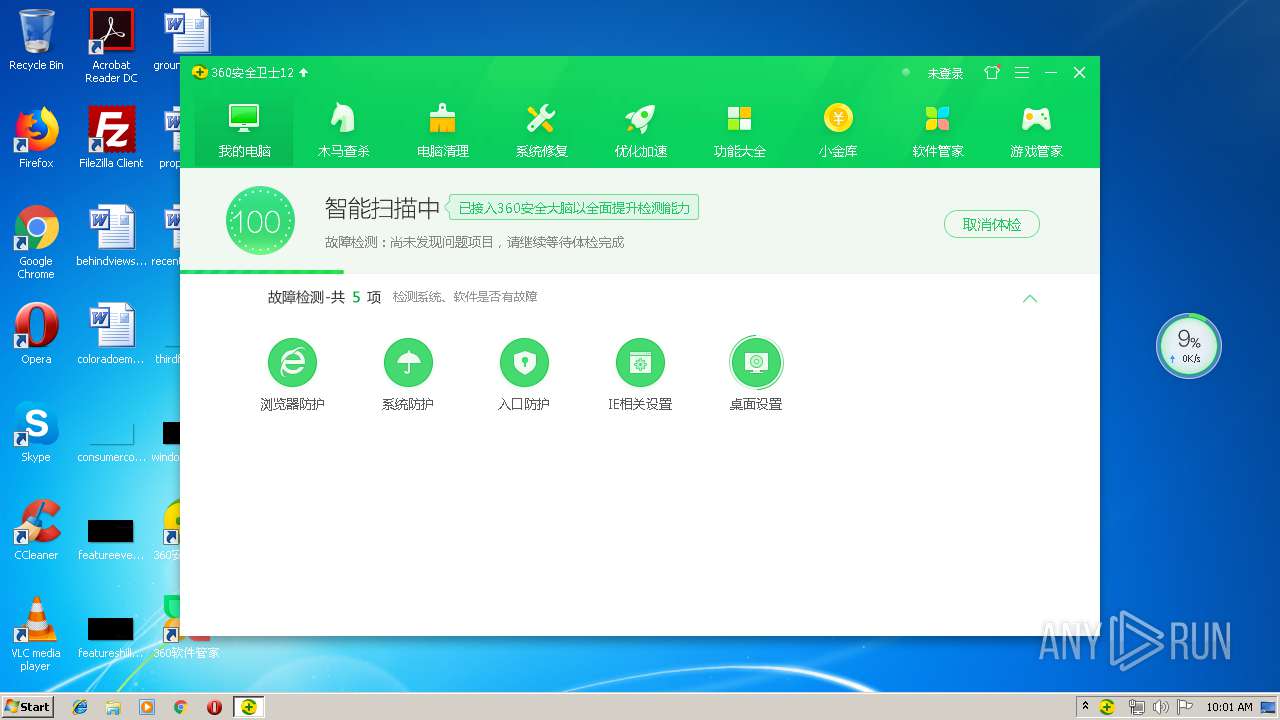Image resolution: width=1280 pixels, height=720 pixels.
Task: Click the Windows Start button
Action: coord(27,706)
